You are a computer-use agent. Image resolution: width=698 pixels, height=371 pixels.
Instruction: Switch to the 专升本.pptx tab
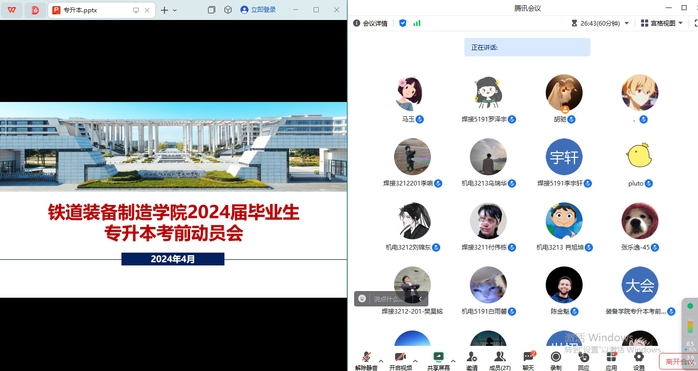[x=94, y=10]
